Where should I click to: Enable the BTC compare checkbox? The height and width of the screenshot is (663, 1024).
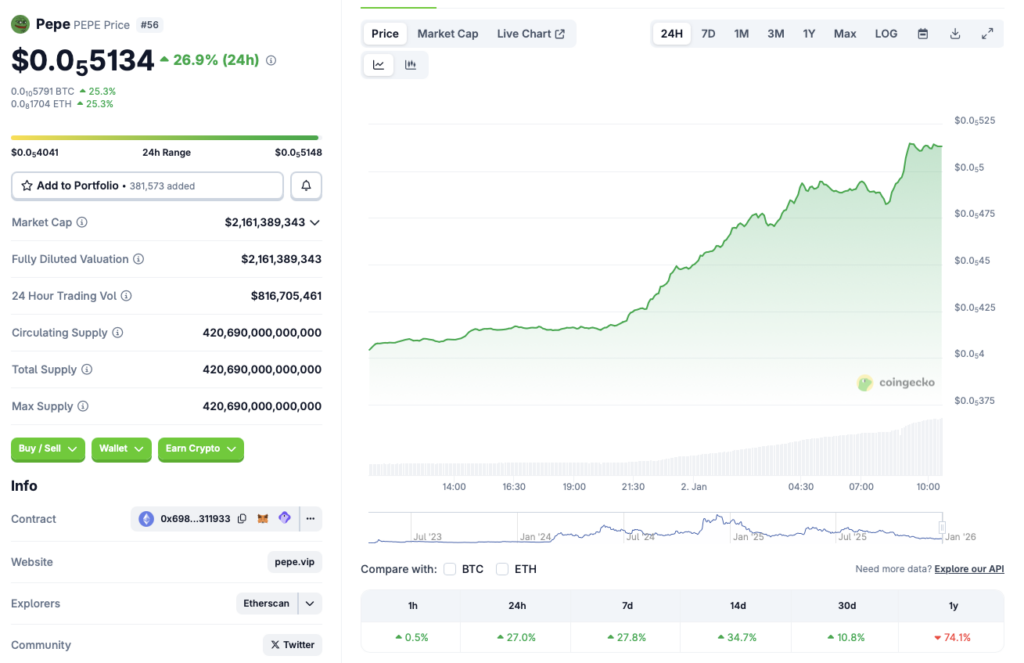point(450,569)
